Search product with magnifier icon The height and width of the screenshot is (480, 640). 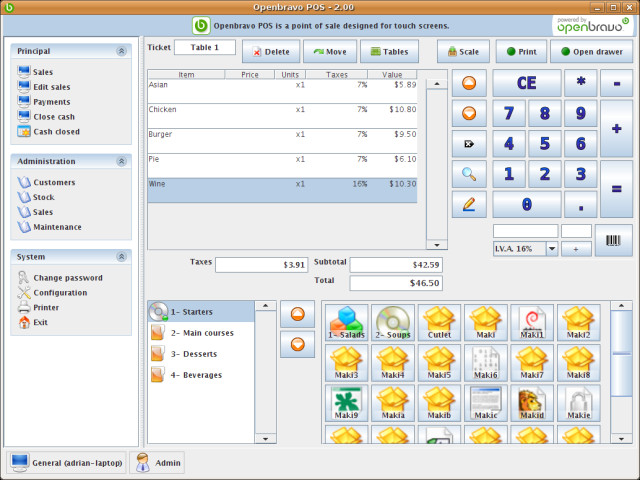(469, 174)
